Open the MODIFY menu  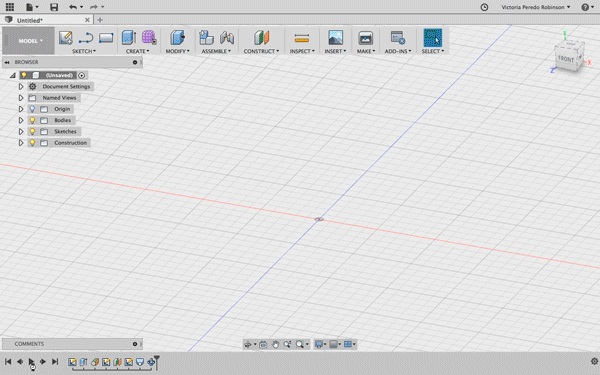[x=177, y=51]
